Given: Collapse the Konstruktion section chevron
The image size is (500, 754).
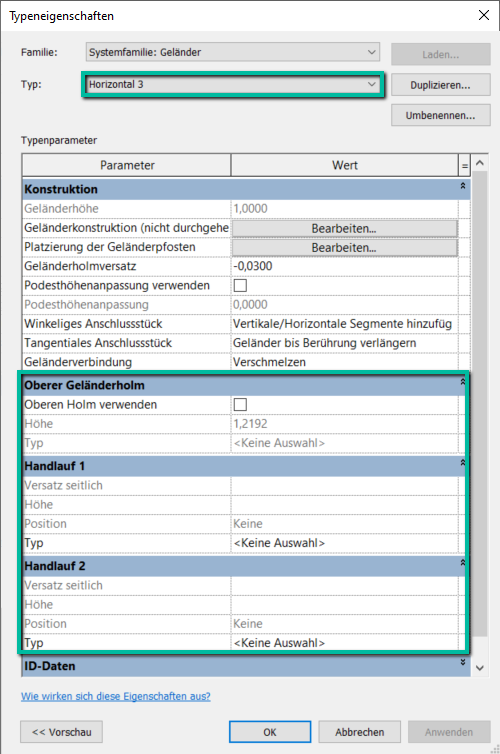Looking at the screenshot, I should coord(462,186).
